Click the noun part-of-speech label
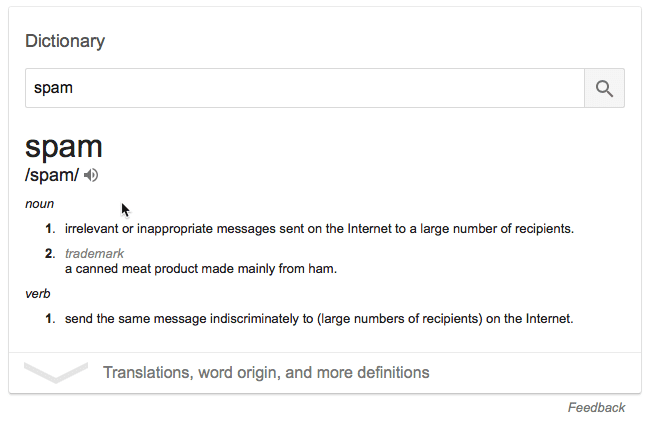The height and width of the screenshot is (430, 654). 40,204
